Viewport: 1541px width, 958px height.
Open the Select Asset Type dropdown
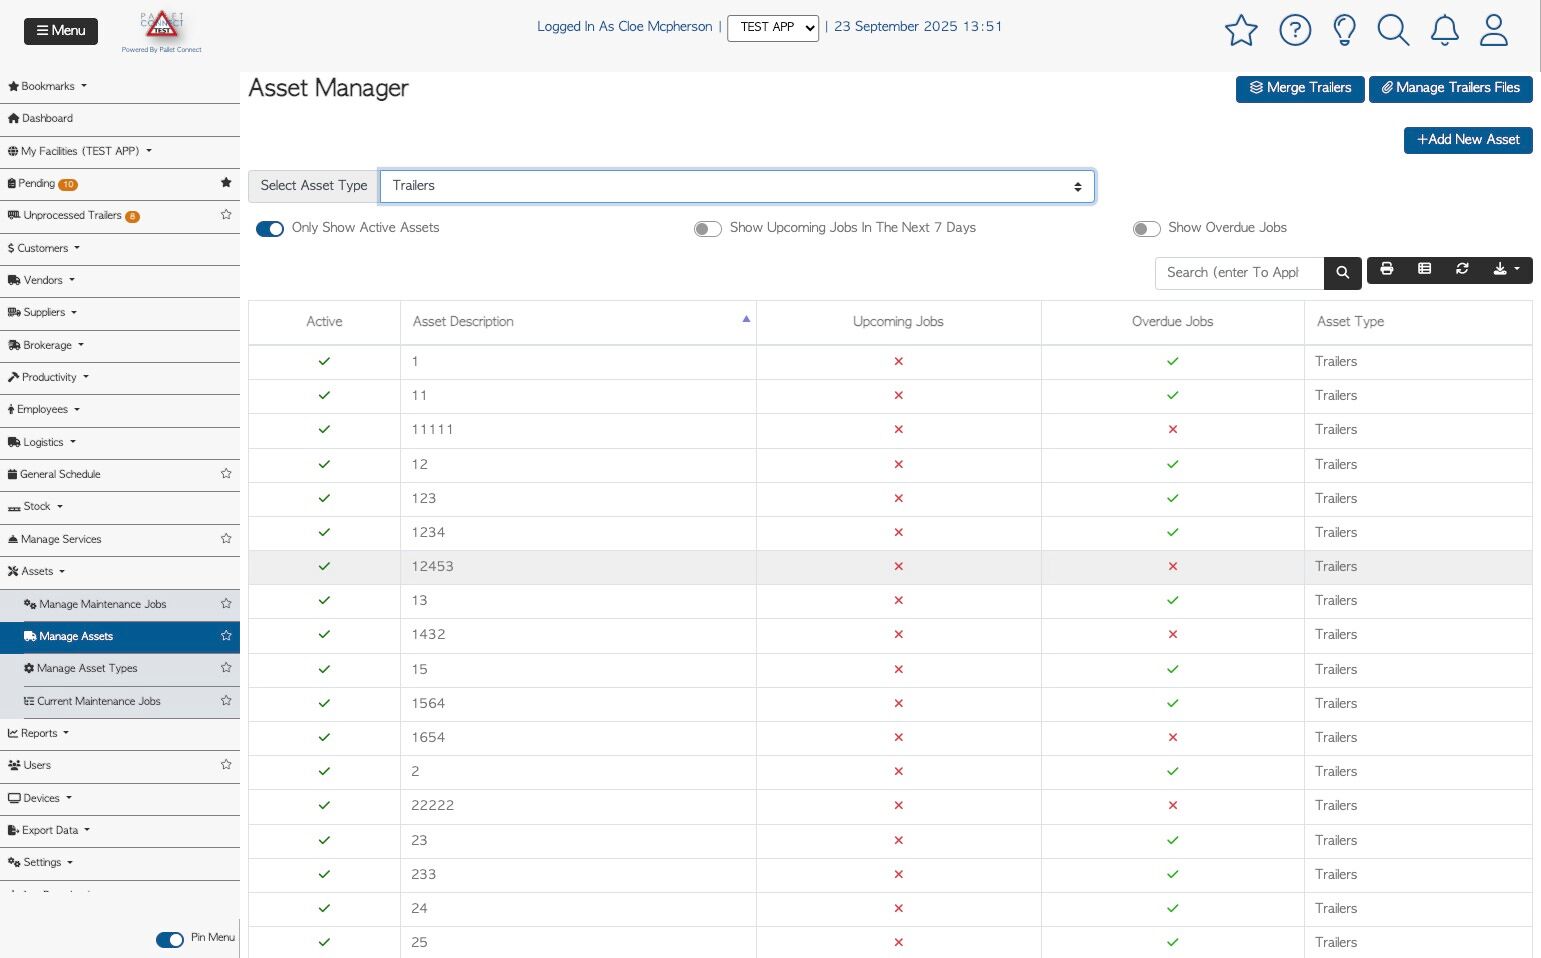pos(736,186)
